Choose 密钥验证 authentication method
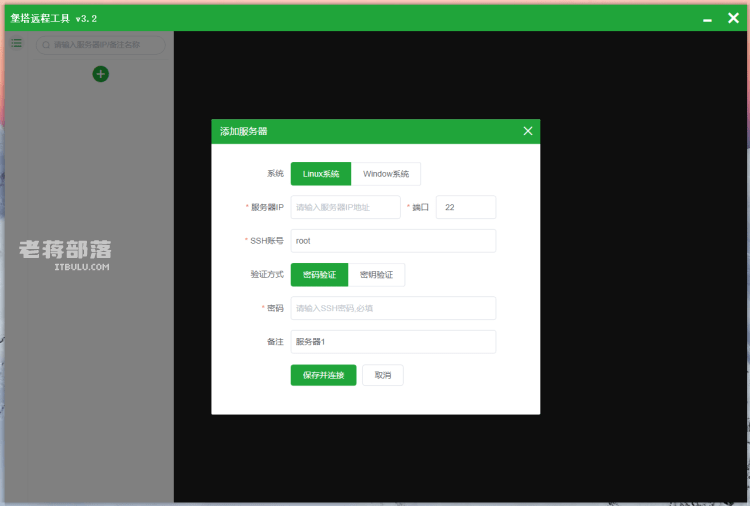The image size is (750, 506). coord(376,275)
